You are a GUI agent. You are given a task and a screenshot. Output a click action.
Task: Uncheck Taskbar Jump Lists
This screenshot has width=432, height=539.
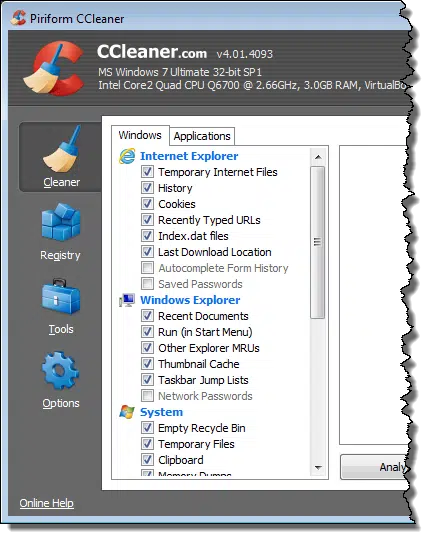click(x=147, y=380)
